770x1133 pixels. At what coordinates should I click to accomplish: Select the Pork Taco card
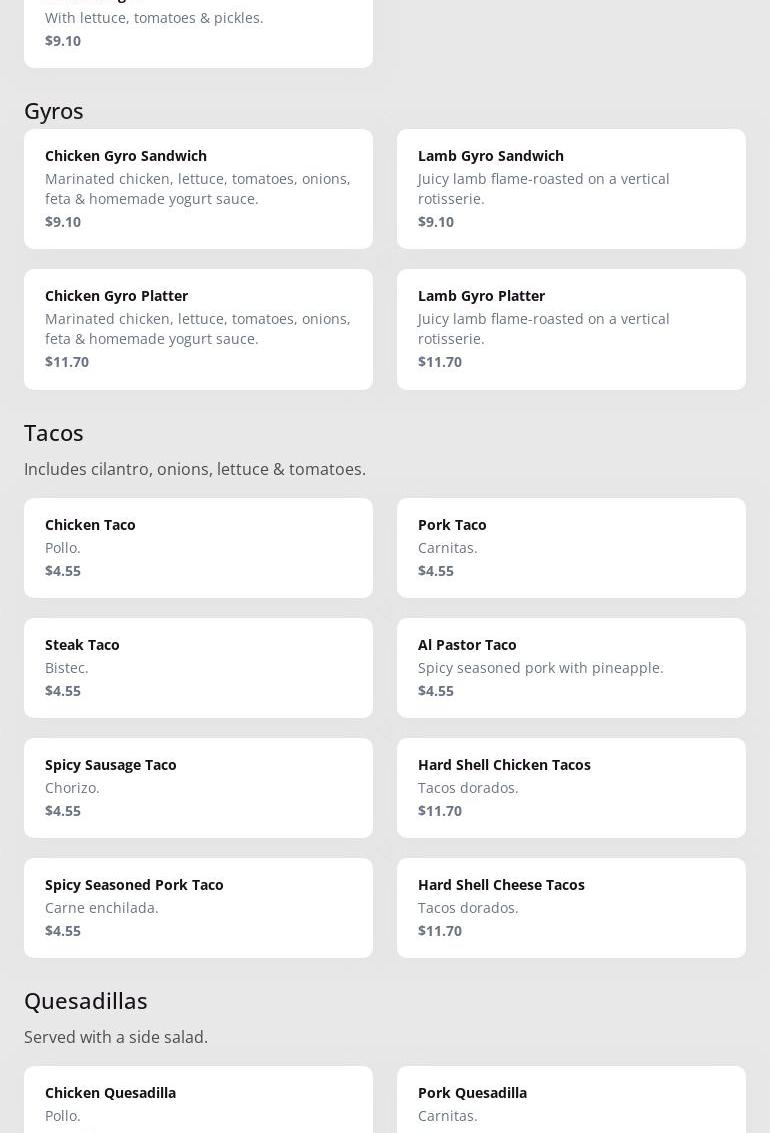(571, 547)
